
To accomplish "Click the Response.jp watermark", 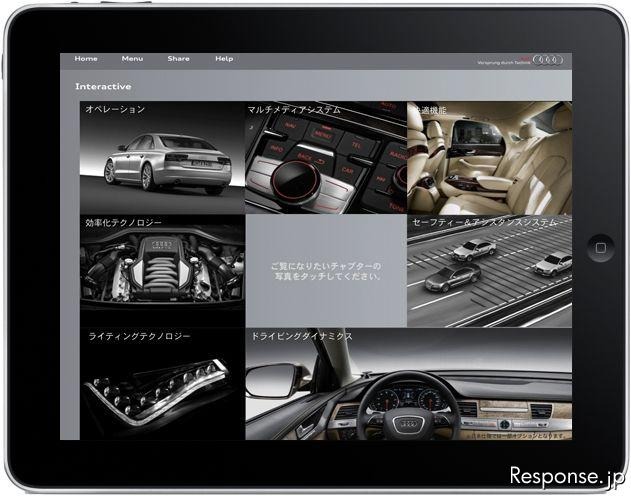I will tap(565, 475).
